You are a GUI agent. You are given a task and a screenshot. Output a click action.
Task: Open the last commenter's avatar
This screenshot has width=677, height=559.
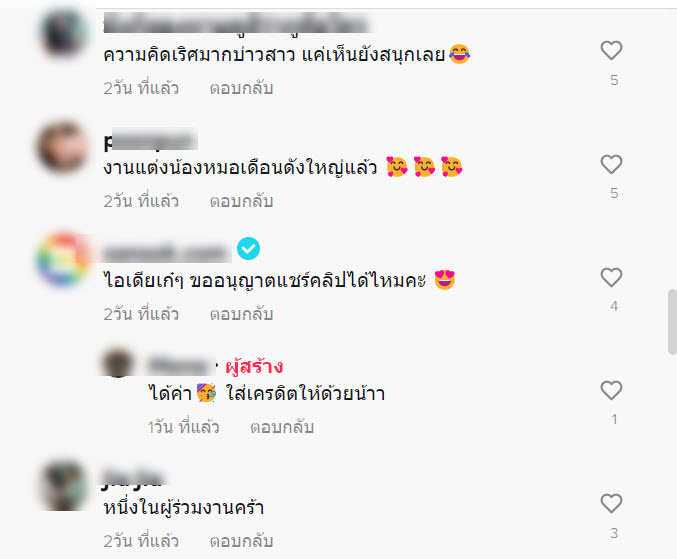(63, 486)
